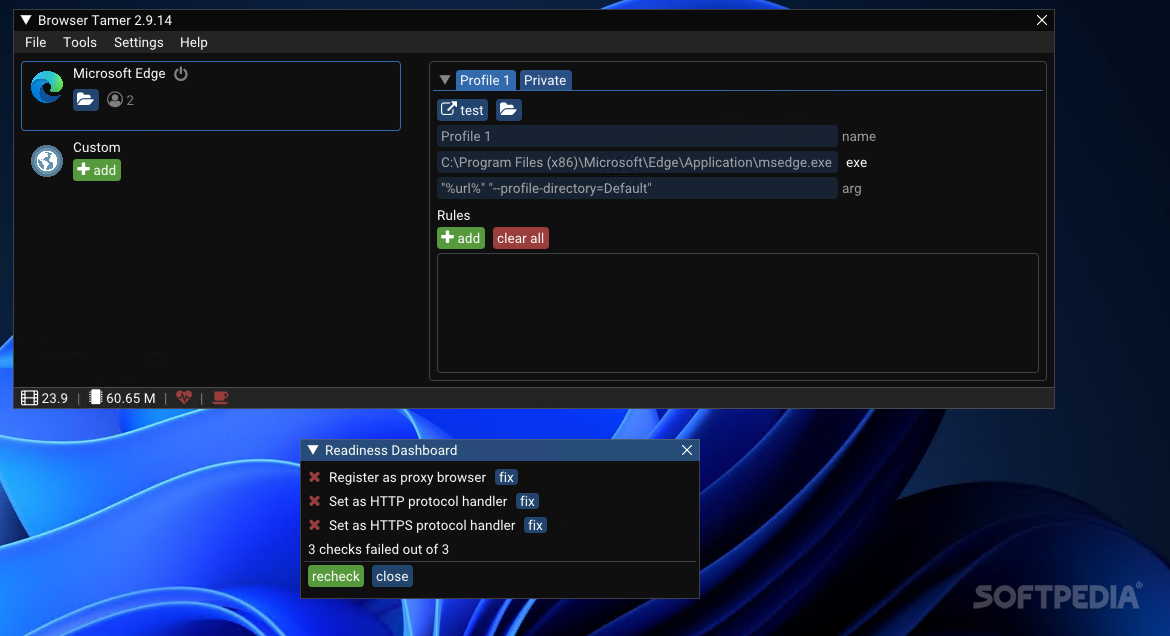1170x636 pixels.
Task: Click the FPS film icon in status bar
Action: [x=29, y=398]
